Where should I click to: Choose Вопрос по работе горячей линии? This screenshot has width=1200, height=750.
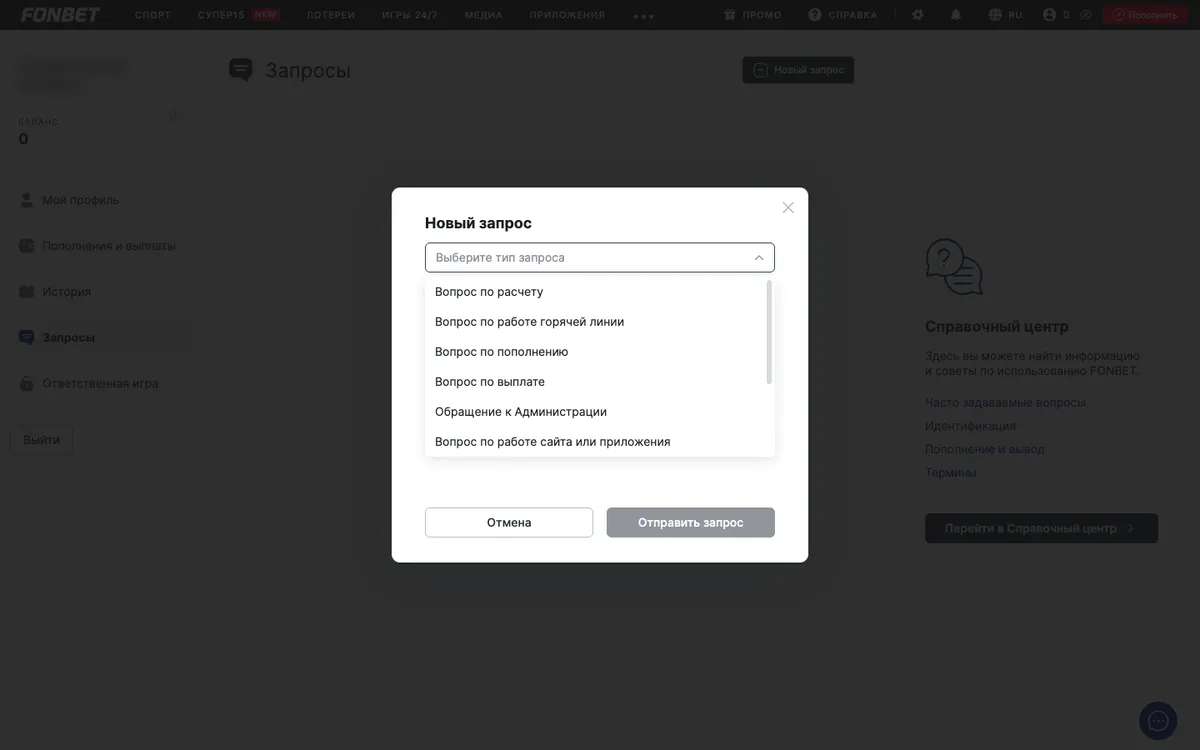[596, 322]
